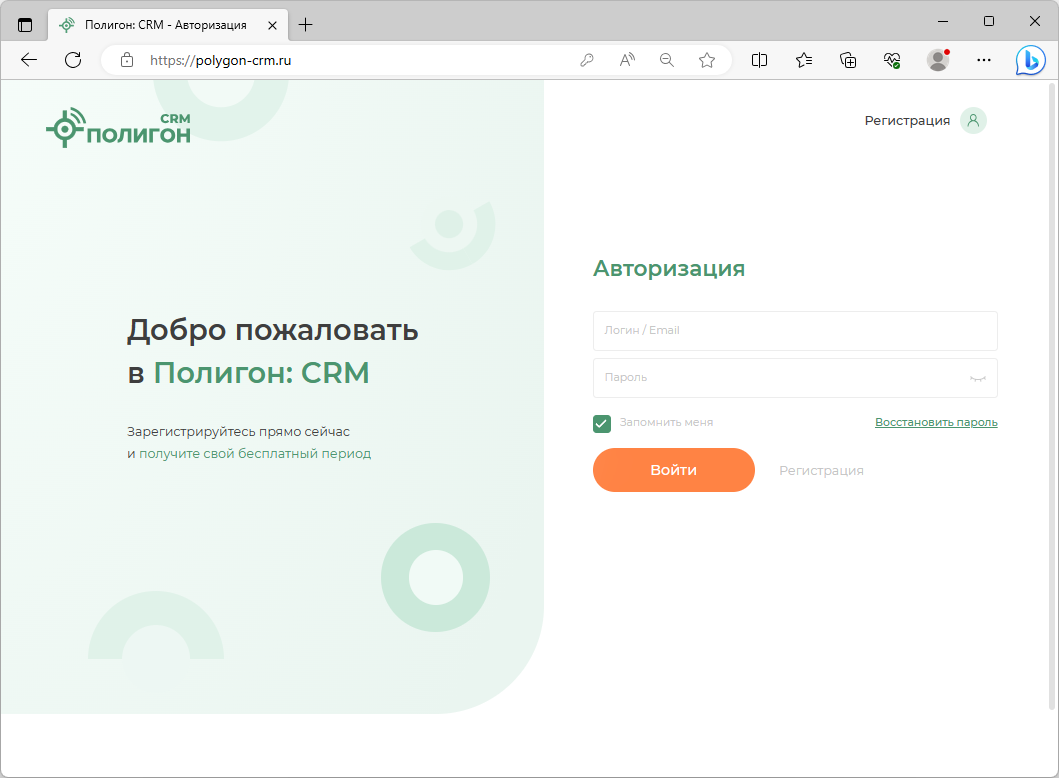Screen dimensions: 1059x778
Task: Open Browser essentials heart icon
Action: point(892,60)
